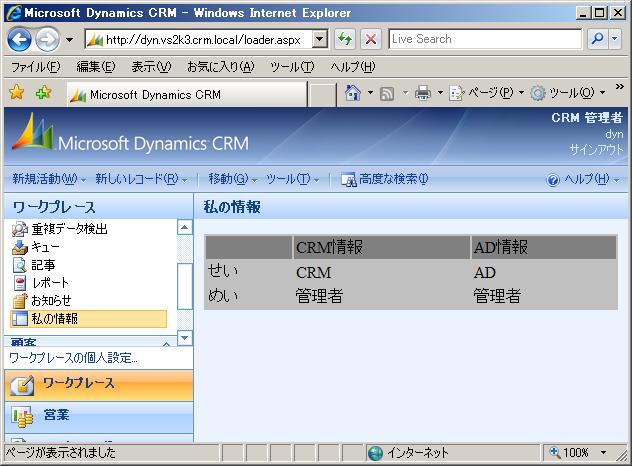
Task: Select the Microsoft Dynamics CRM browser tab
Action: 187,95
